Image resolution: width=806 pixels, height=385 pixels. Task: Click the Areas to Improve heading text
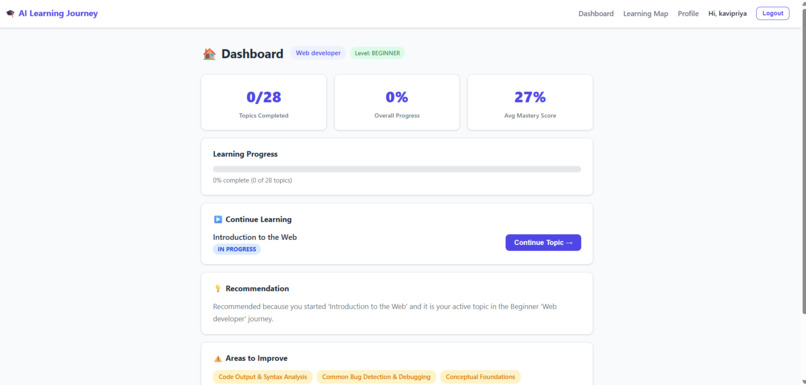coord(257,359)
